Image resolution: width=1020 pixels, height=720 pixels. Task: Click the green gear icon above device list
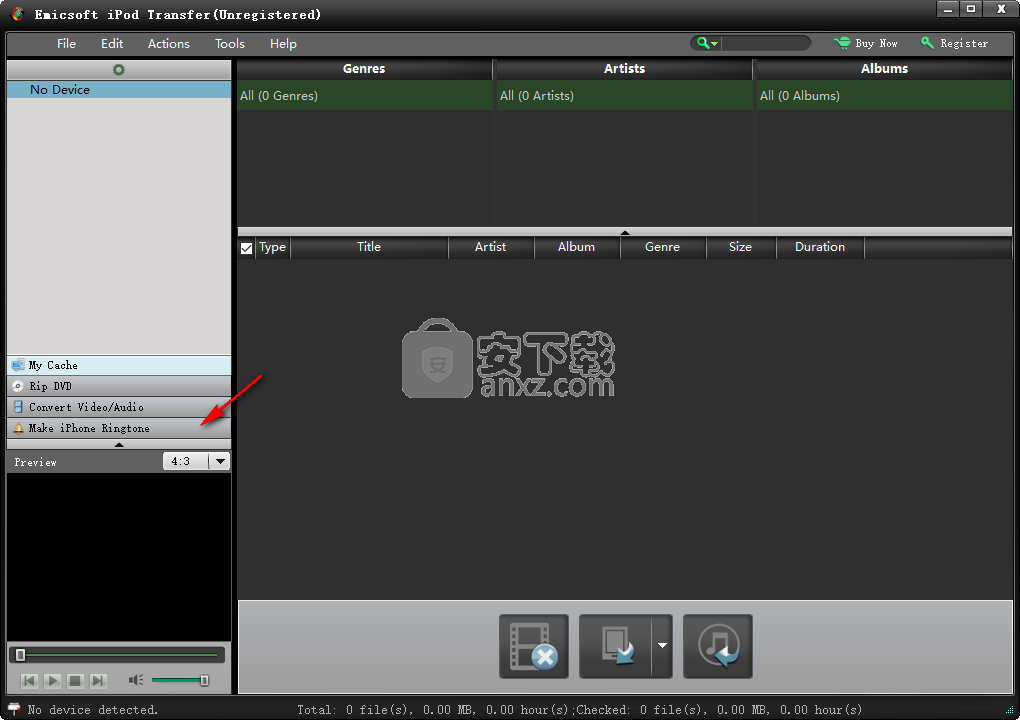[x=118, y=70]
